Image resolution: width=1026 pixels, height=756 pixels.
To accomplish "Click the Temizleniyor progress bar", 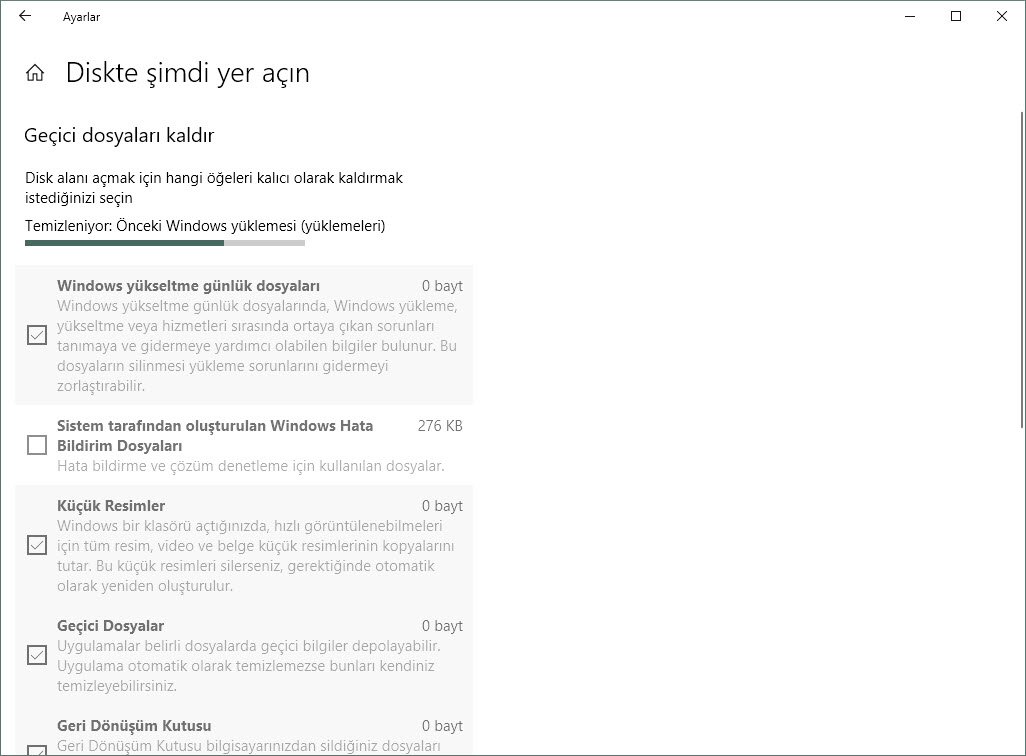I will click(x=165, y=242).
